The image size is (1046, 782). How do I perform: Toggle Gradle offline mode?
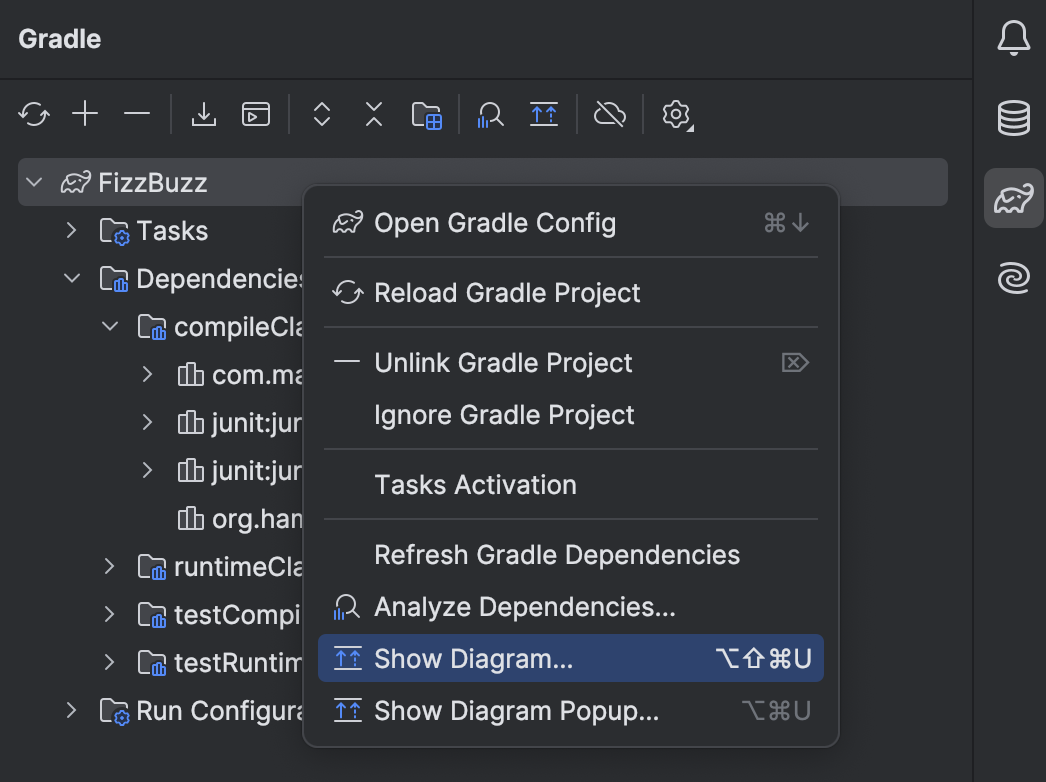[610, 114]
